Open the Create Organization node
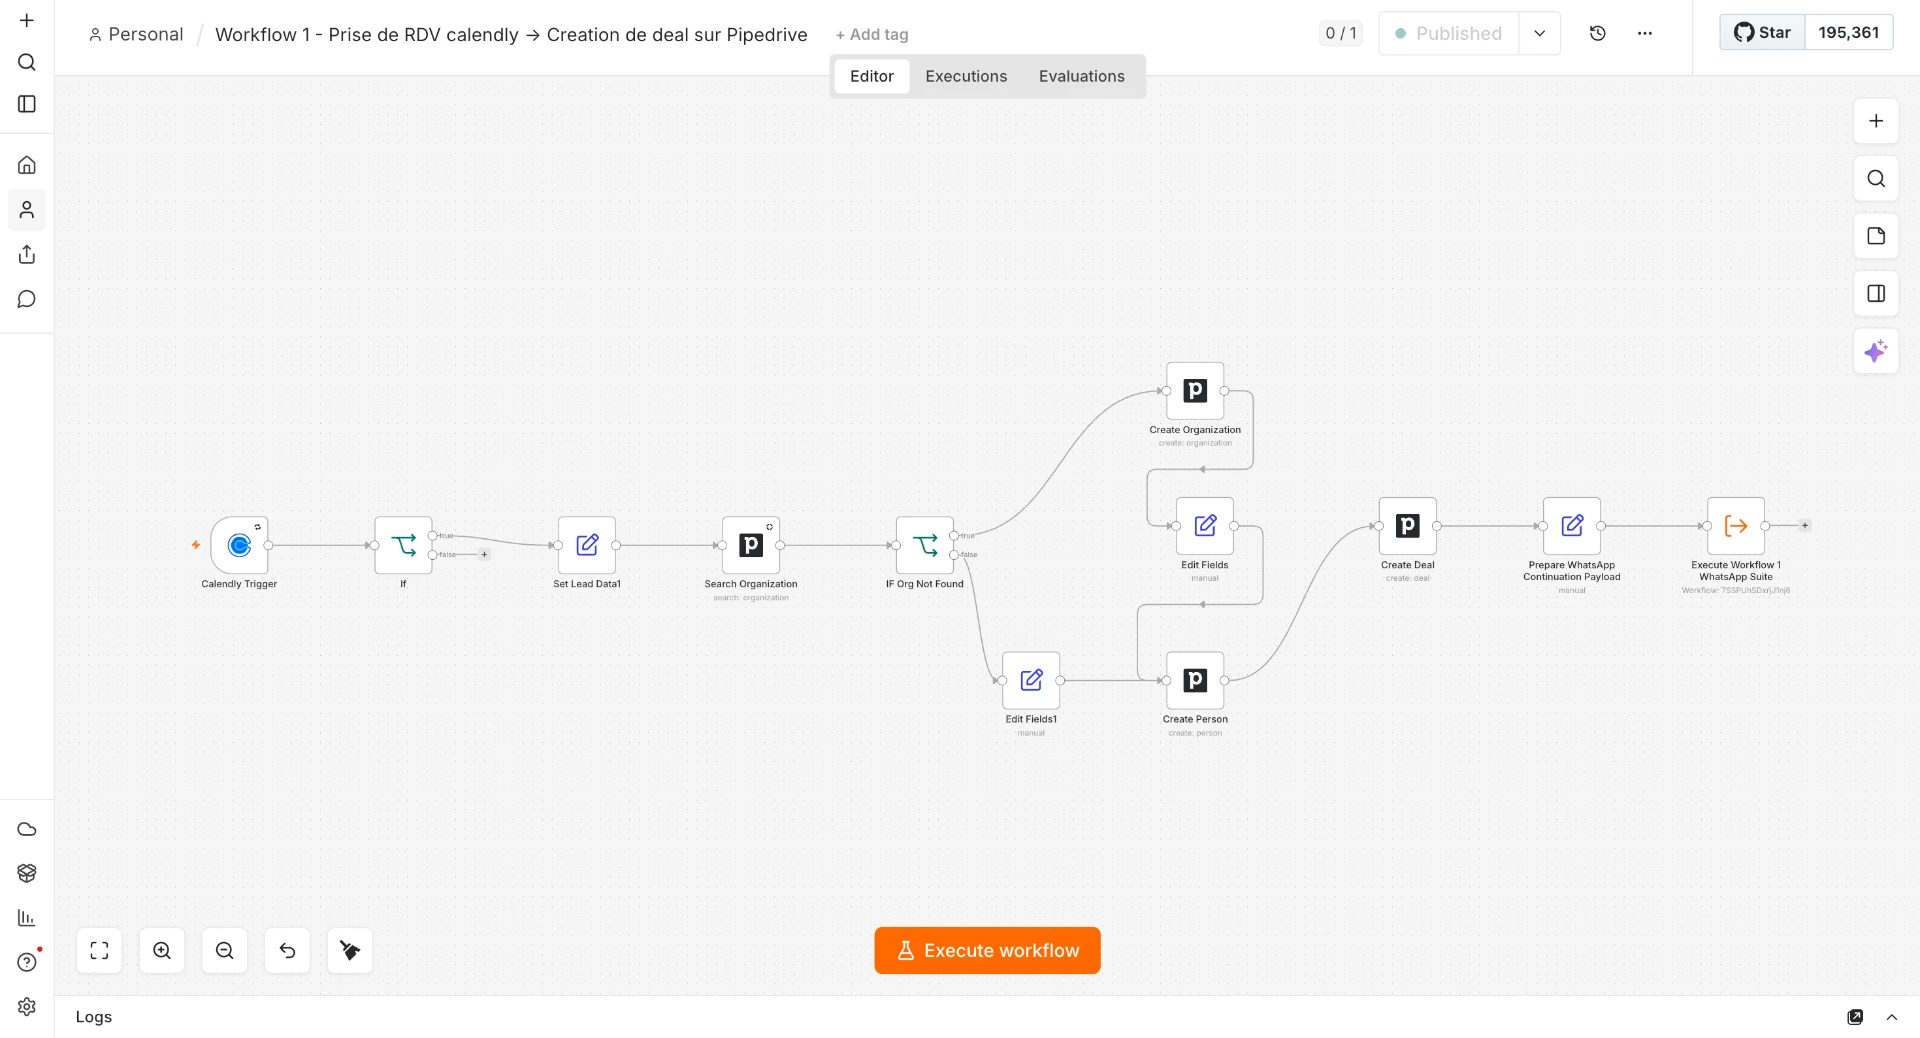This screenshot has width=1920, height=1038. coord(1195,391)
